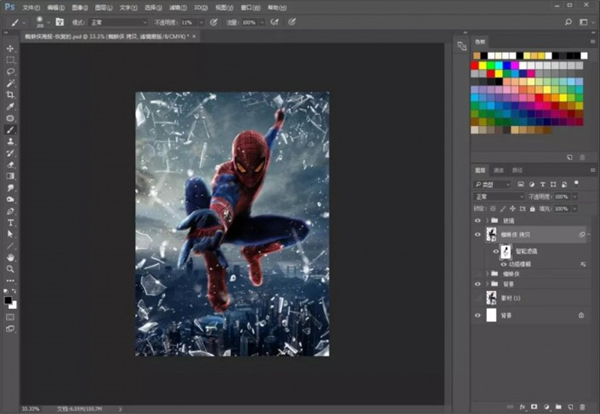Click the Lasso tool icon

tap(11, 71)
